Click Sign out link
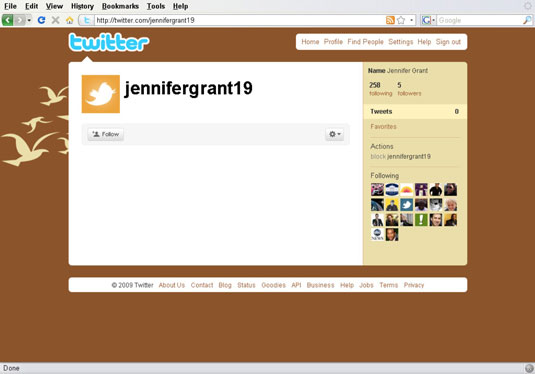This screenshot has height=374, width=535. [x=448, y=42]
